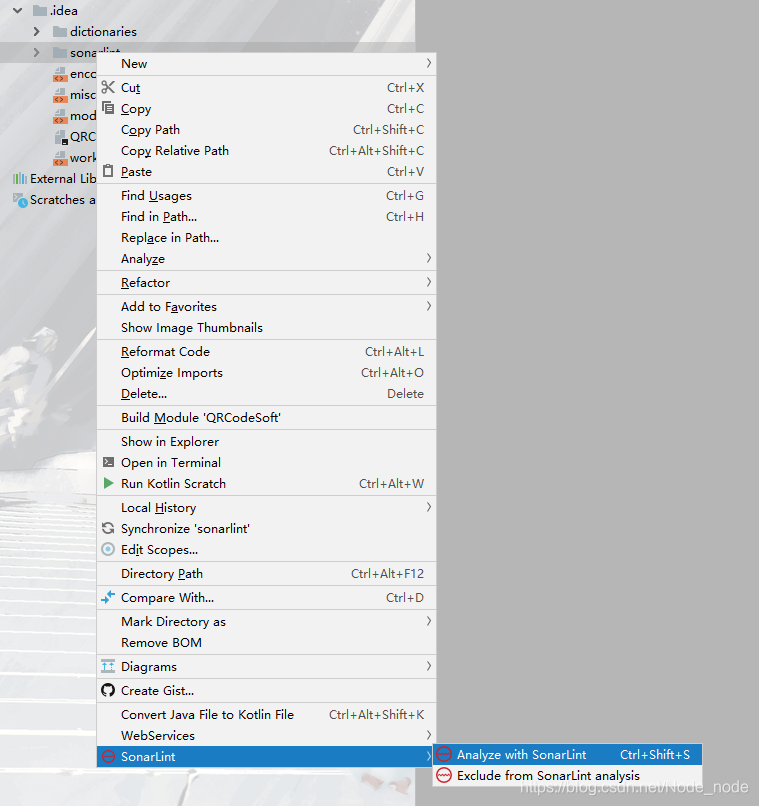Click the Exclude from SonarLint analysis icon
The height and width of the screenshot is (806, 759).
point(444,775)
